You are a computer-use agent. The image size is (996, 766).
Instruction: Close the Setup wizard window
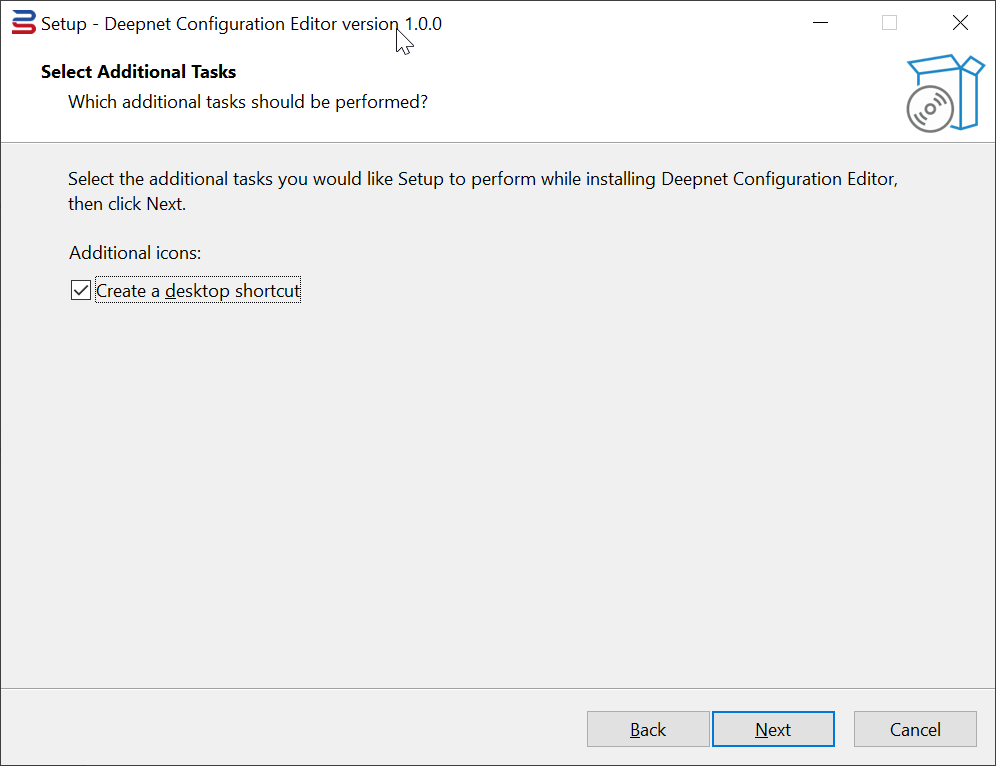(x=960, y=23)
